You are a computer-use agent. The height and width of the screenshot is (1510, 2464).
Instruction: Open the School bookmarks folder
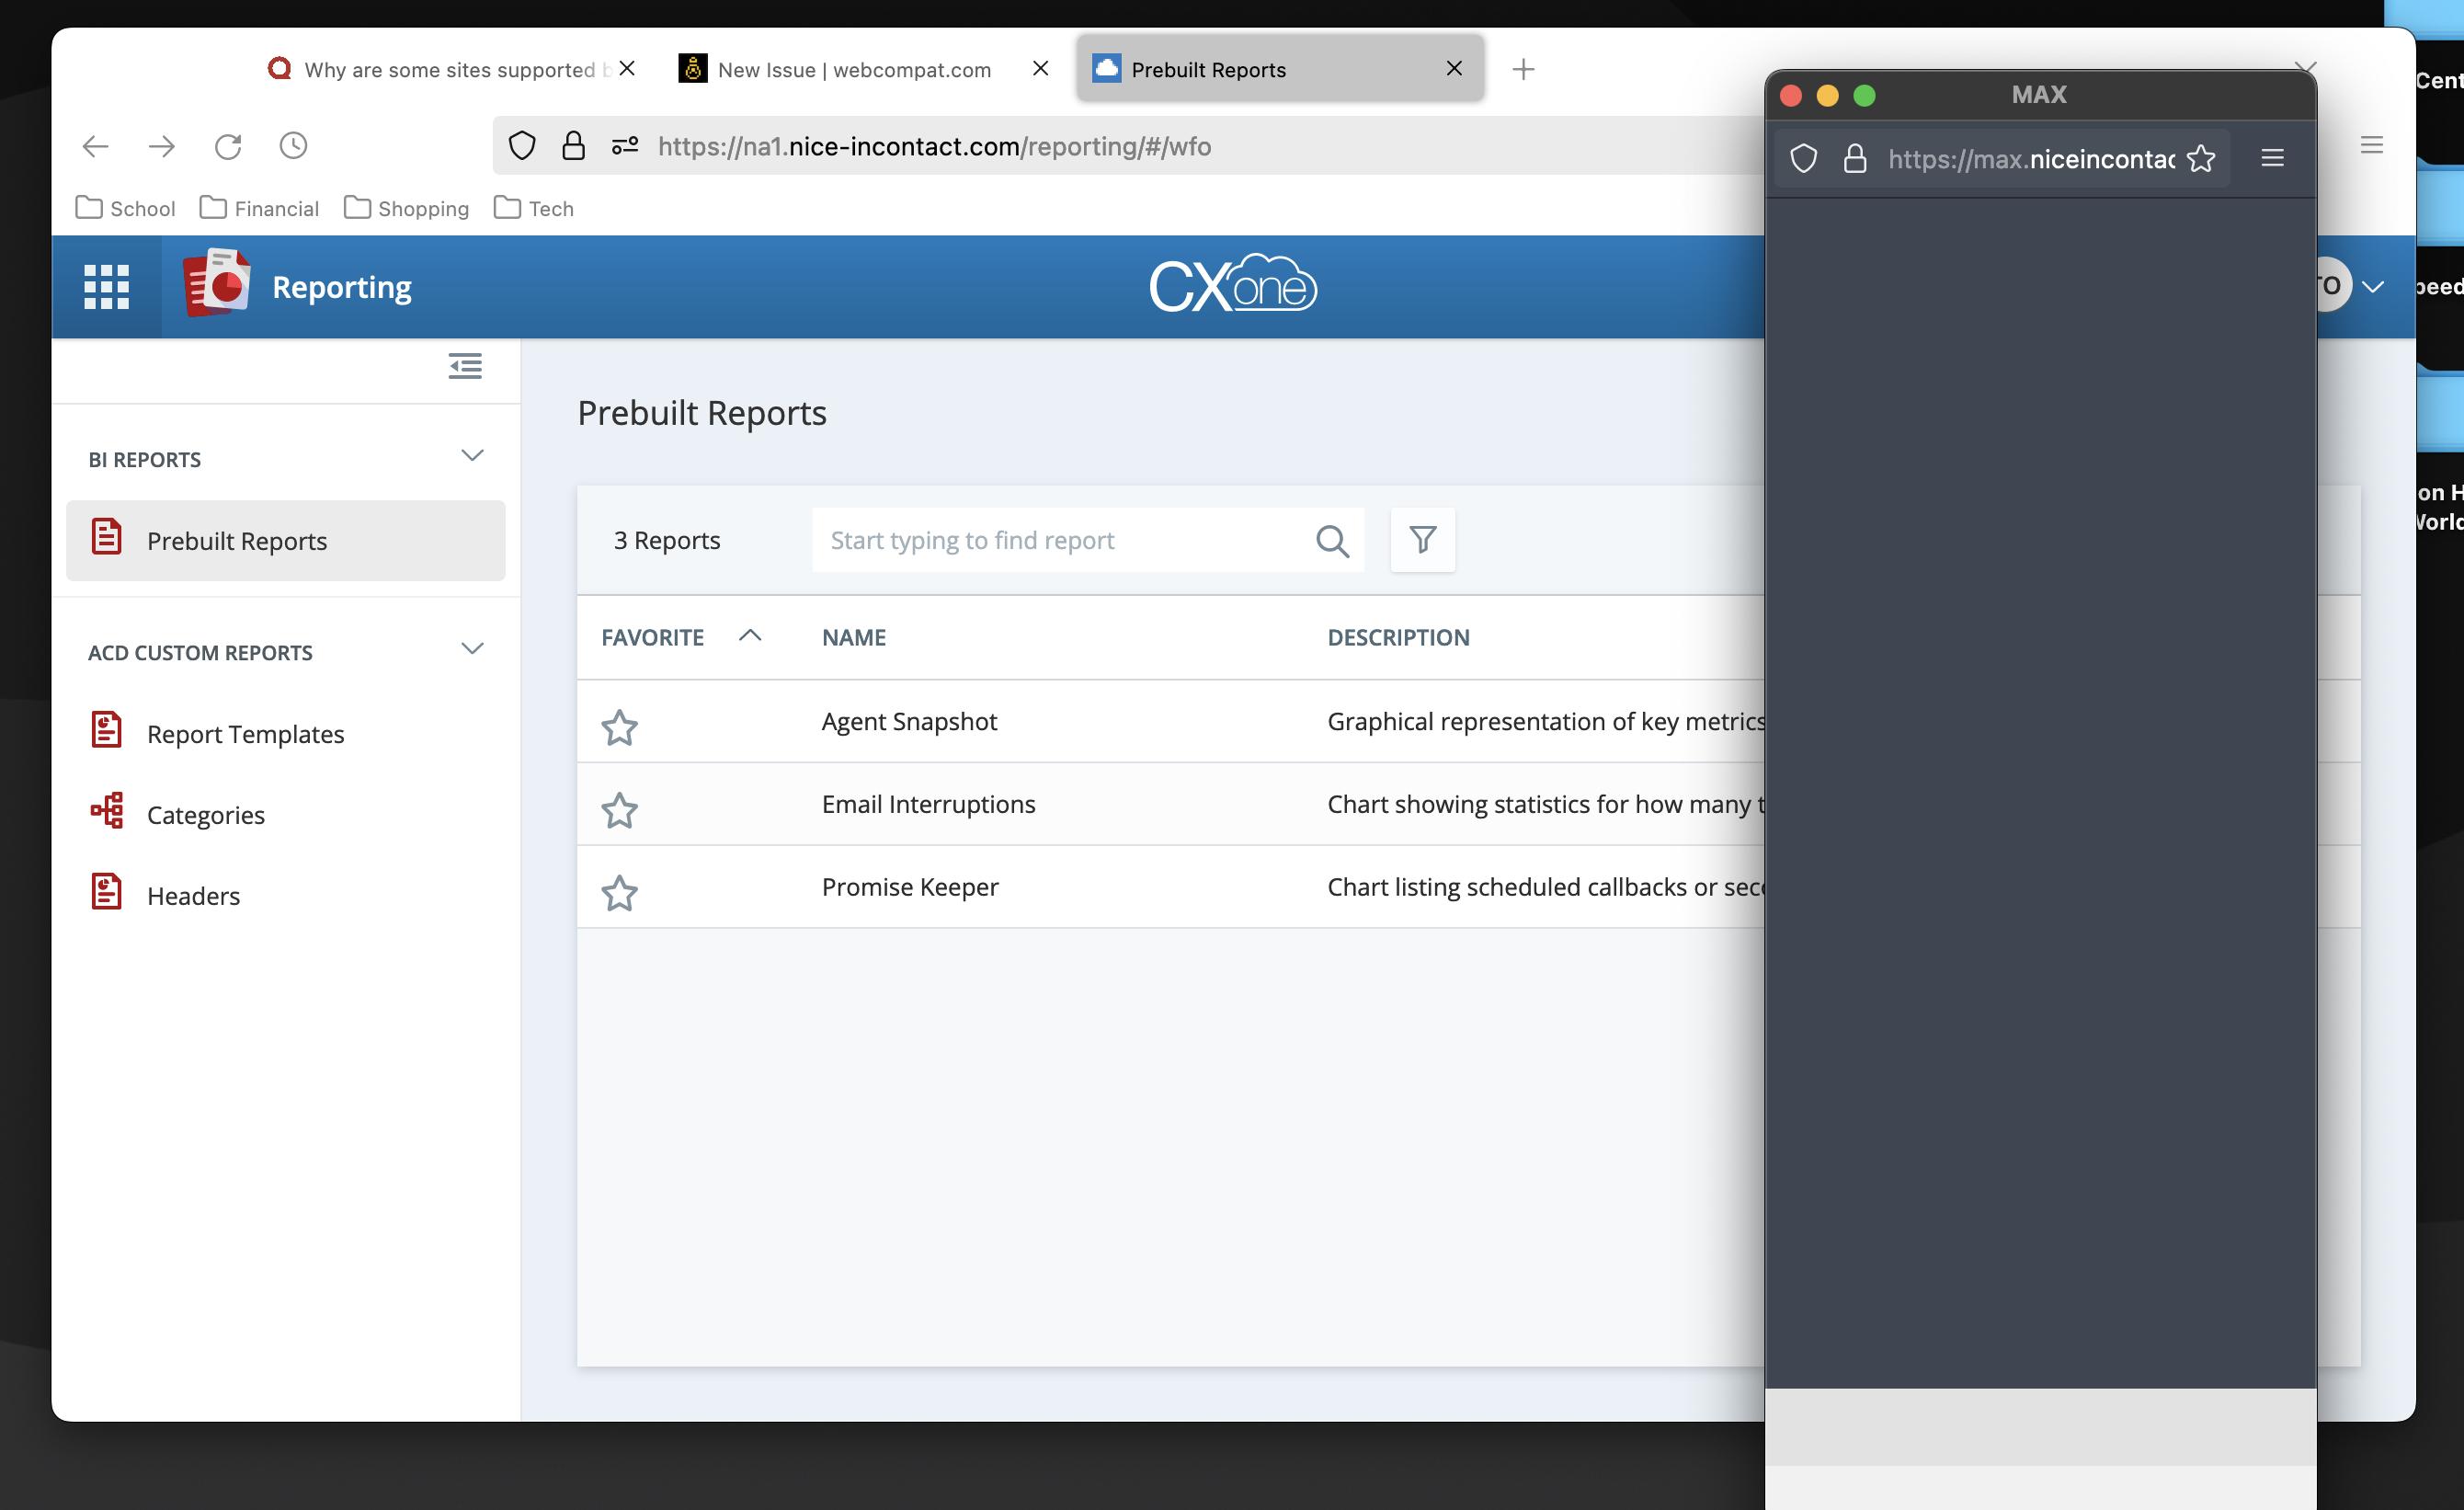point(125,208)
